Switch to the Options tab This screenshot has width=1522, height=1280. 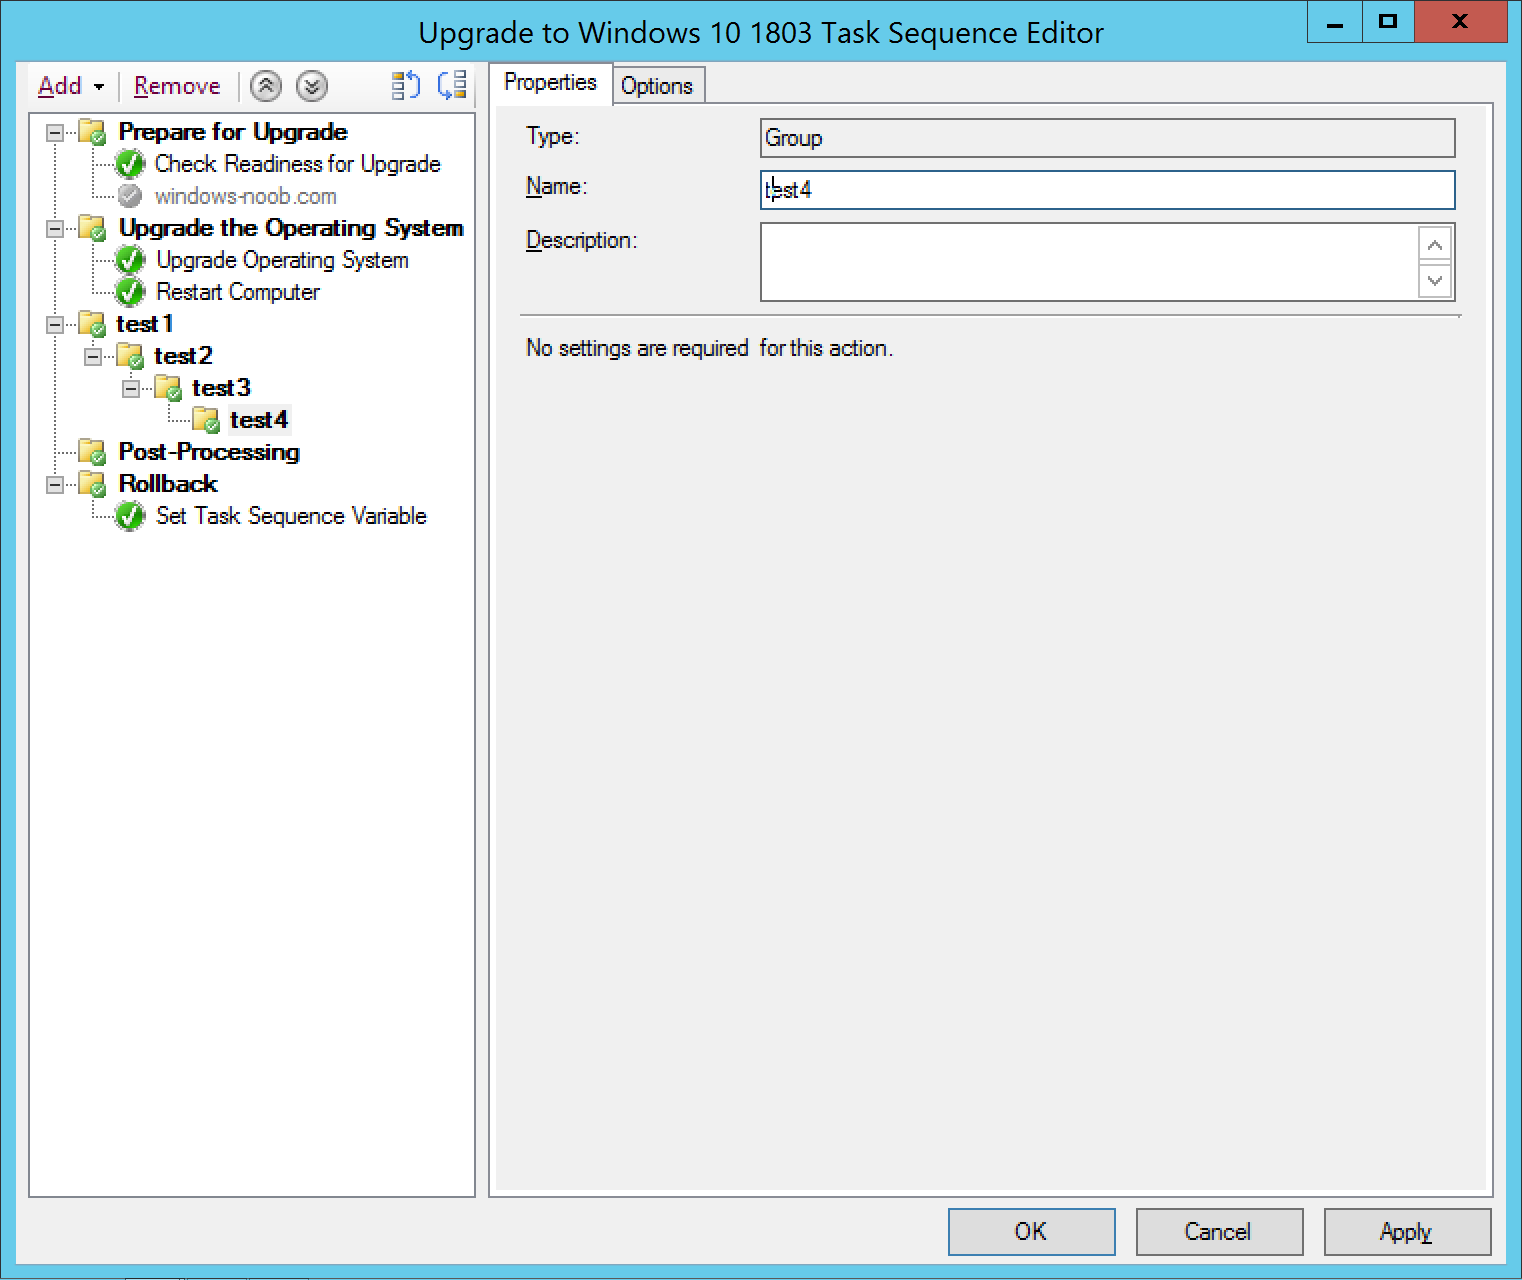657,86
